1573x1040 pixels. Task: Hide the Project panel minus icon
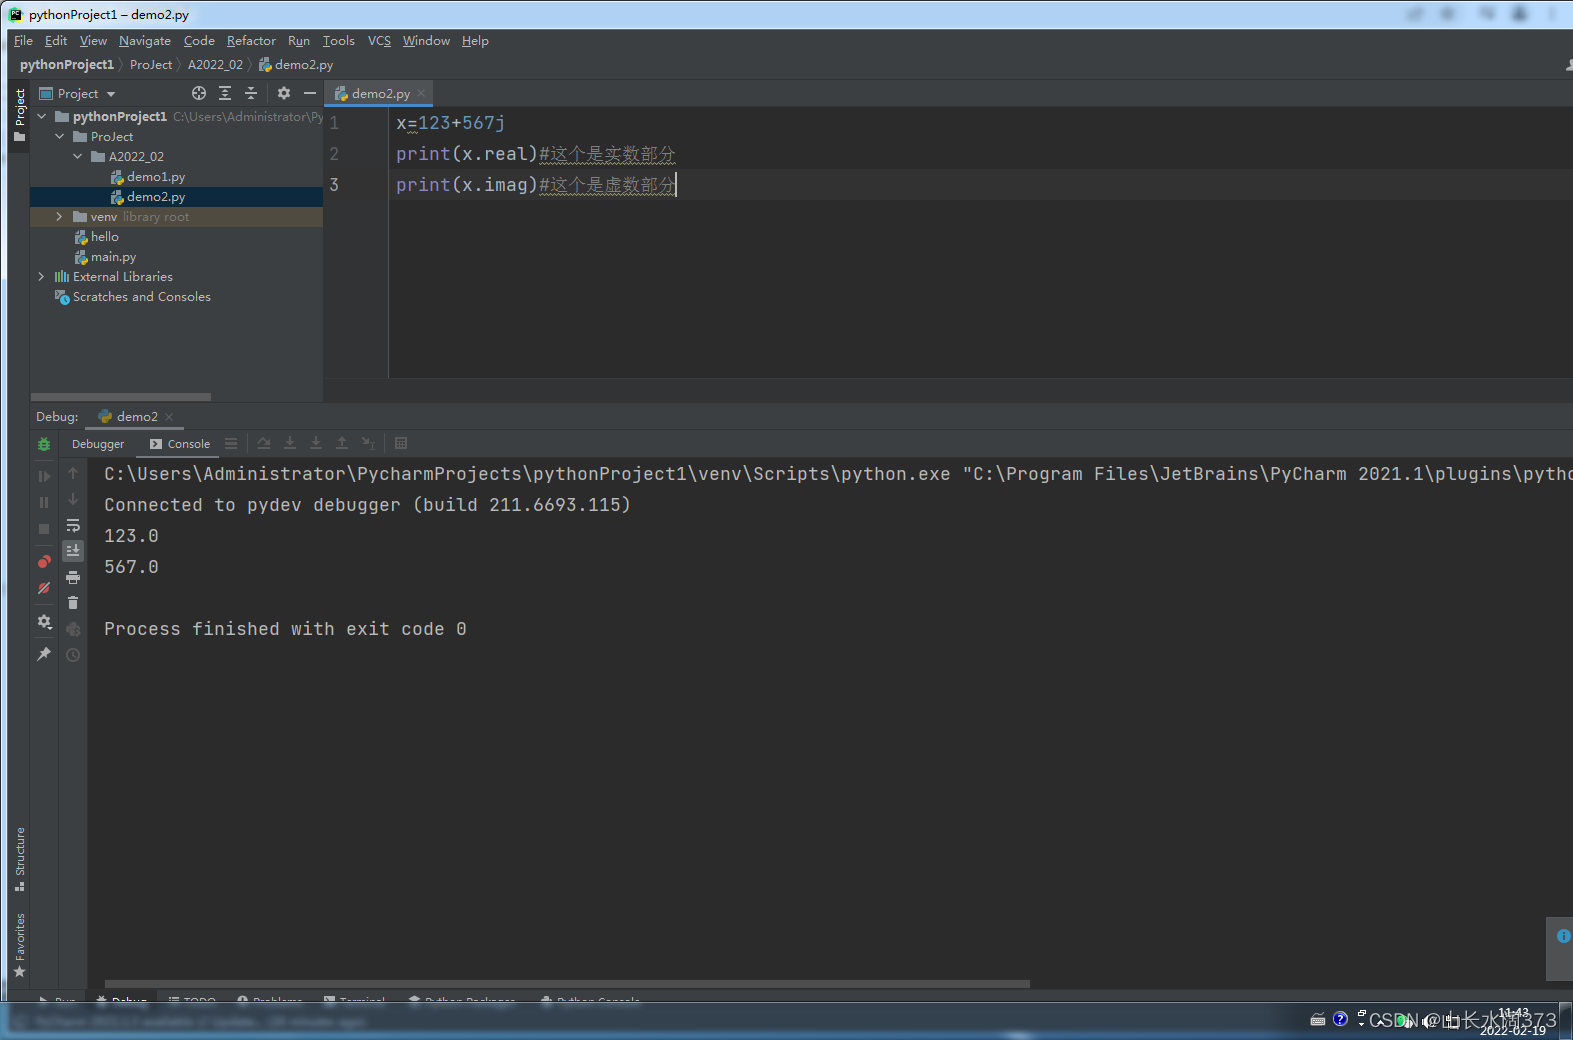tap(310, 93)
